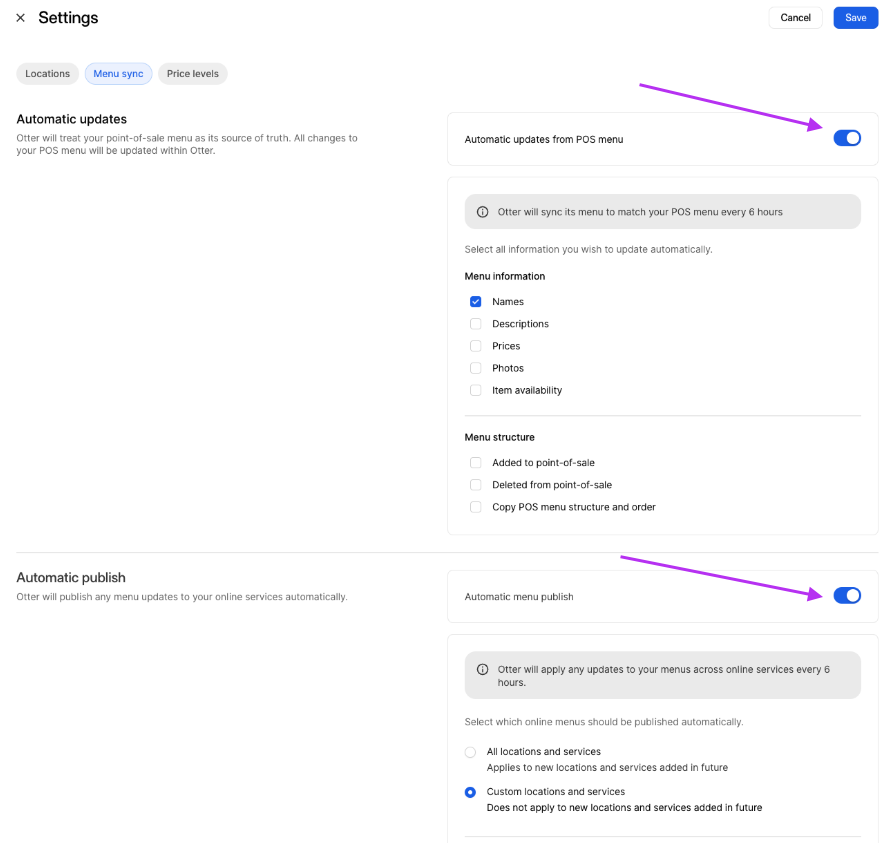The width and height of the screenshot is (894, 843).
Task: Turn off Automatic menu publish toggle
Action: [846, 596]
